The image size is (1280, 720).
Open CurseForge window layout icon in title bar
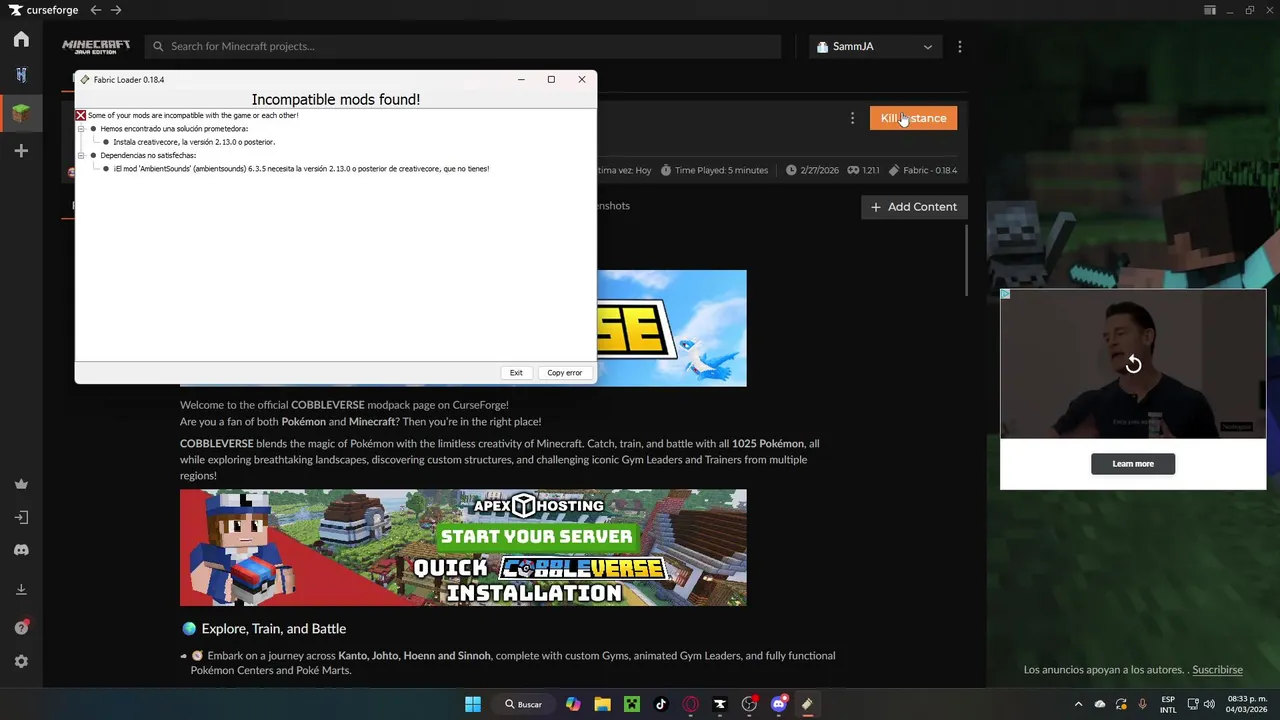(x=1210, y=10)
